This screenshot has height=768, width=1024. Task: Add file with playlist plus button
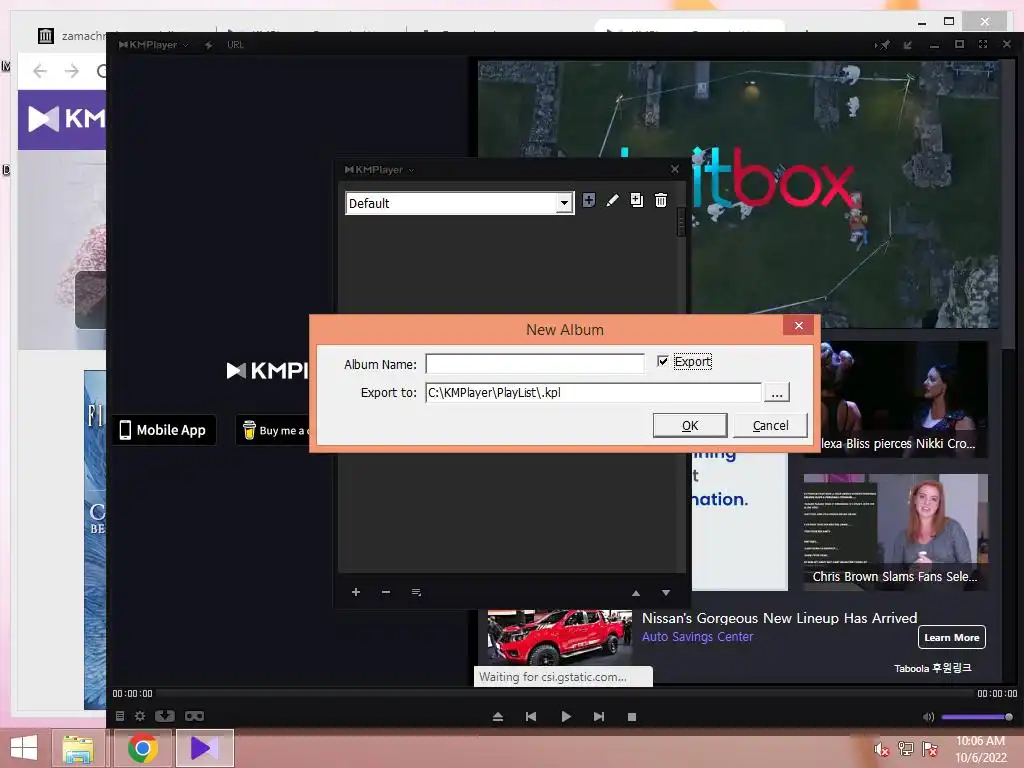356,592
